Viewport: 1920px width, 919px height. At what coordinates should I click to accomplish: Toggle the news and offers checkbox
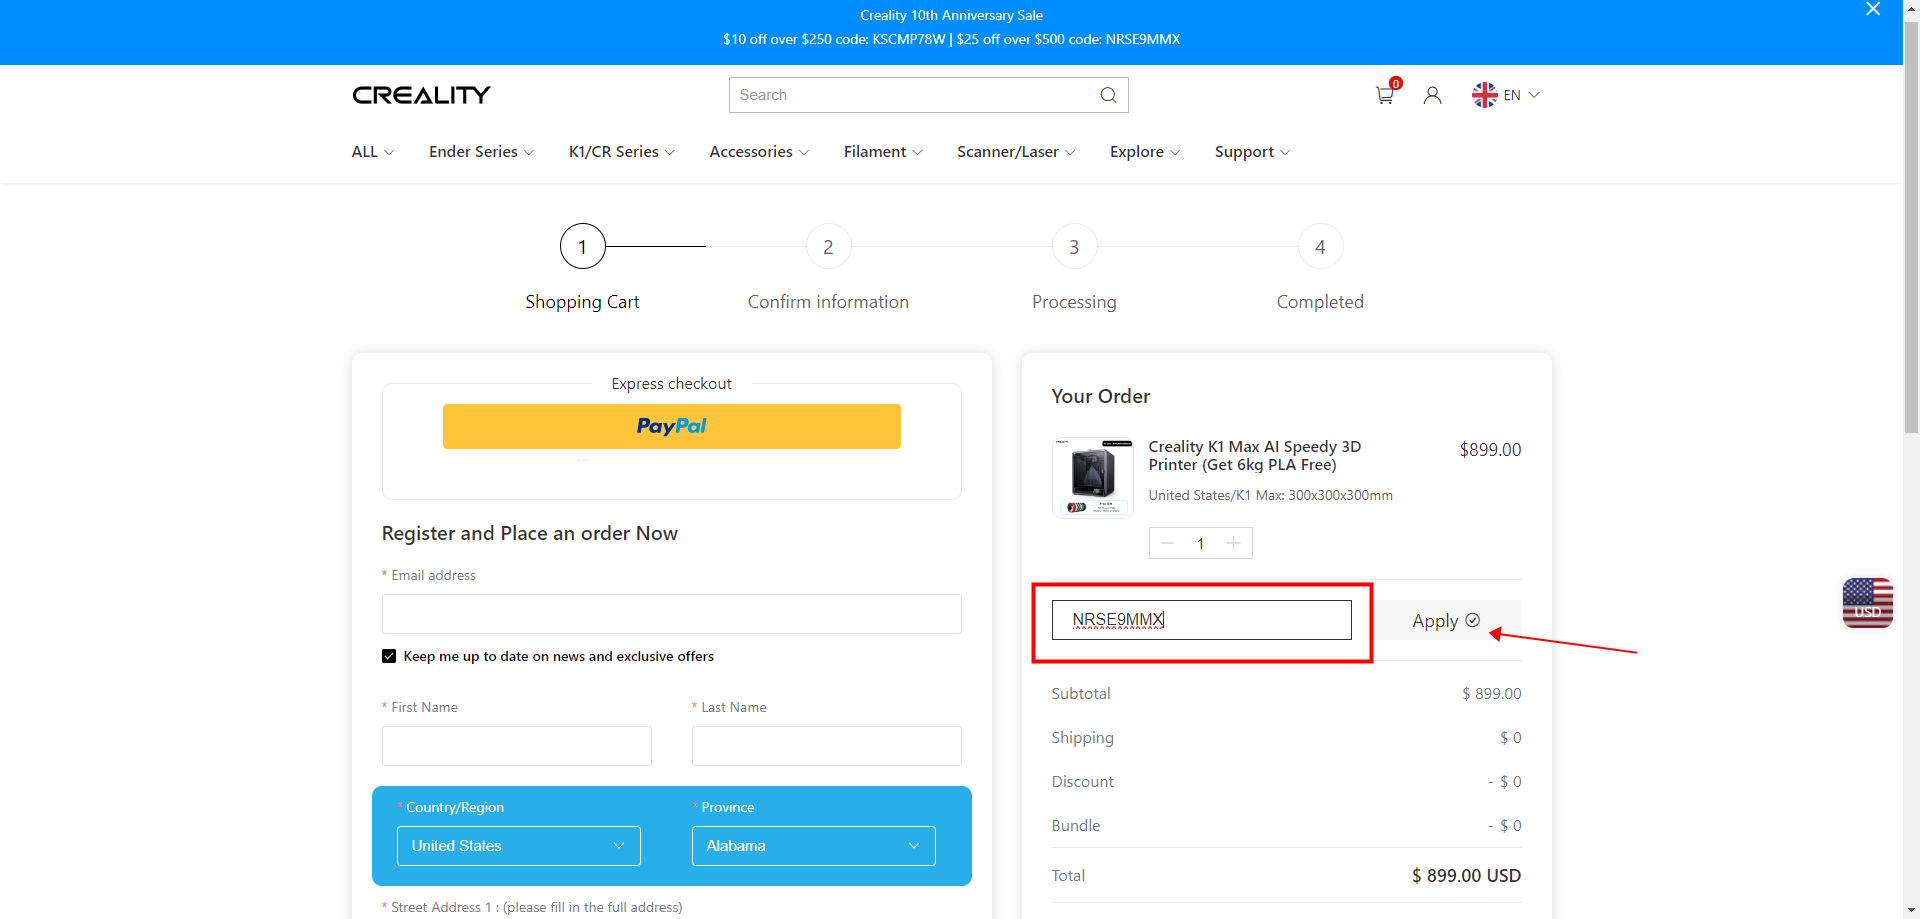(389, 656)
